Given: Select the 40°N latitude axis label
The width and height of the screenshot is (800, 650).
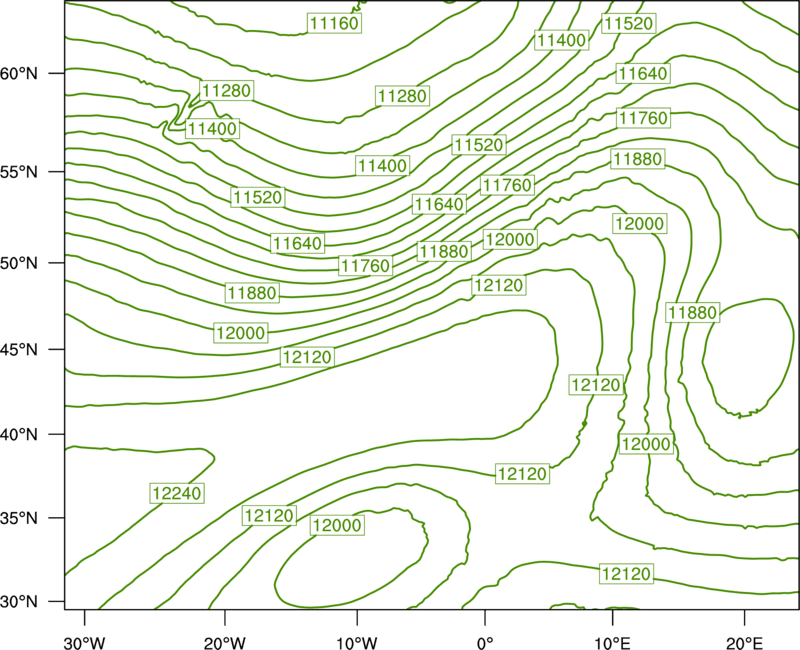Looking at the screenshot, I should coord(19,435).
